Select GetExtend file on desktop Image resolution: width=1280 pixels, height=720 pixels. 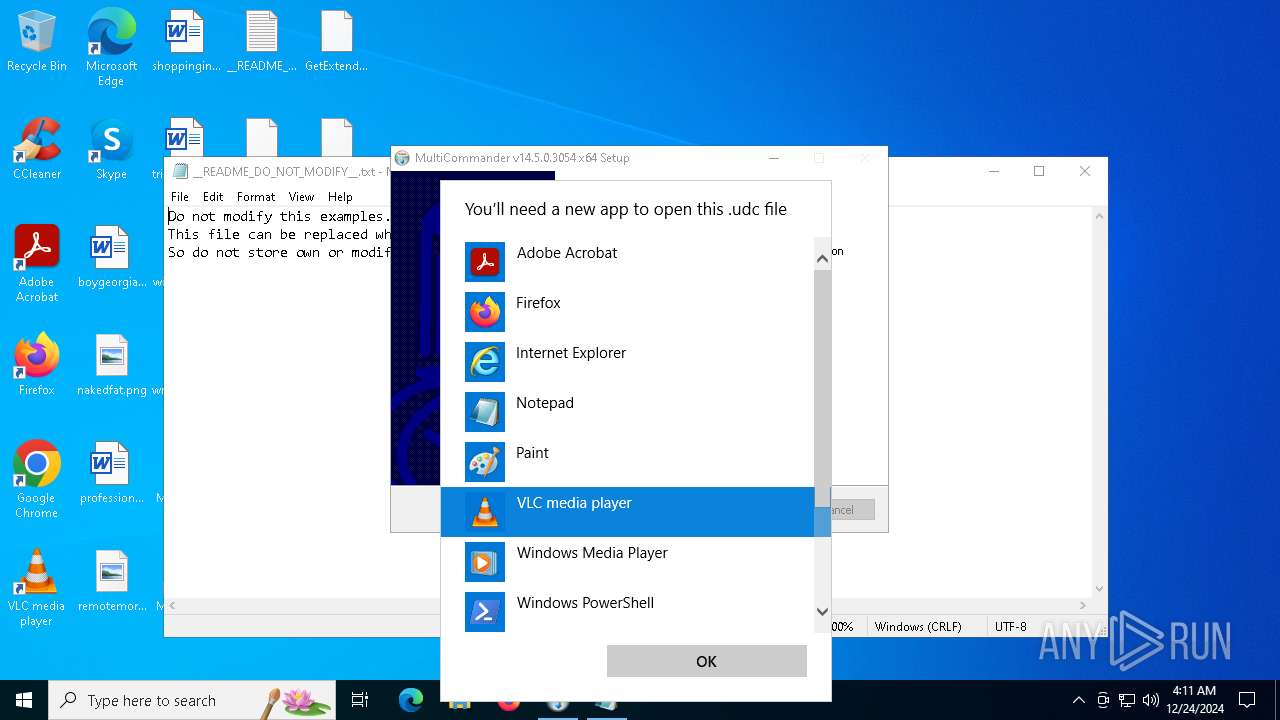pos(336,42)
